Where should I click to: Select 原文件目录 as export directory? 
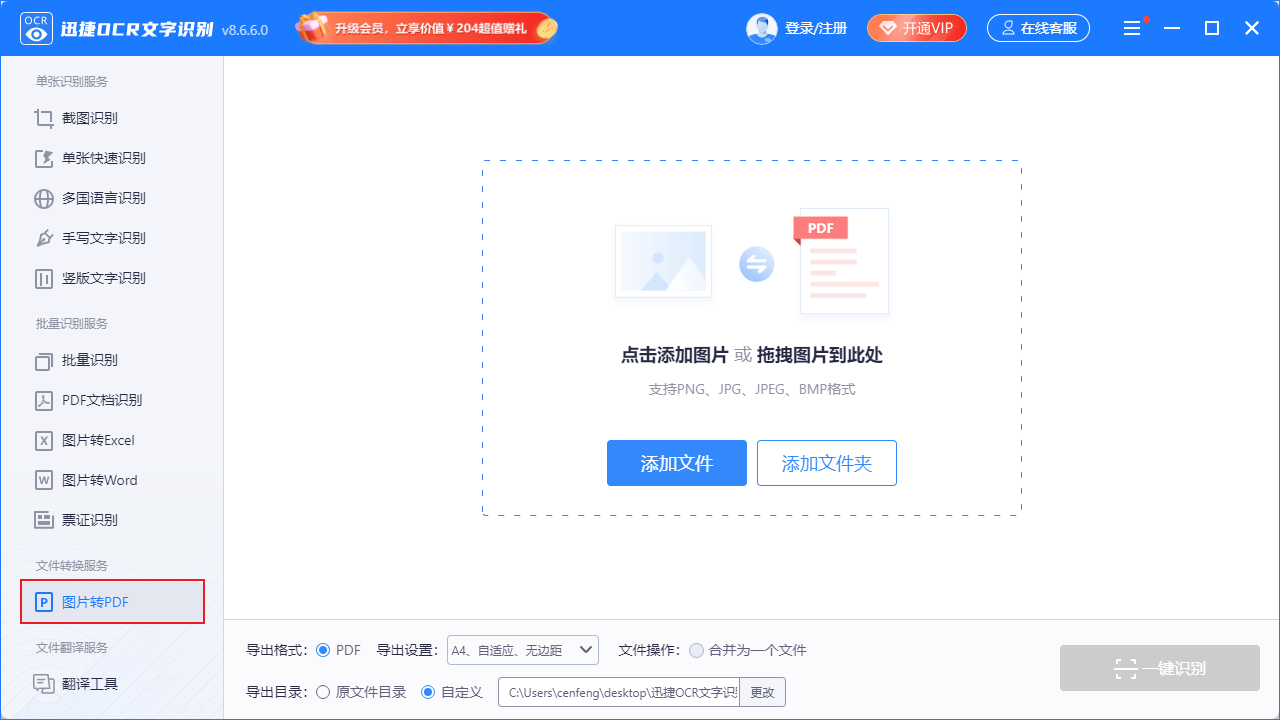click(323, 692)
